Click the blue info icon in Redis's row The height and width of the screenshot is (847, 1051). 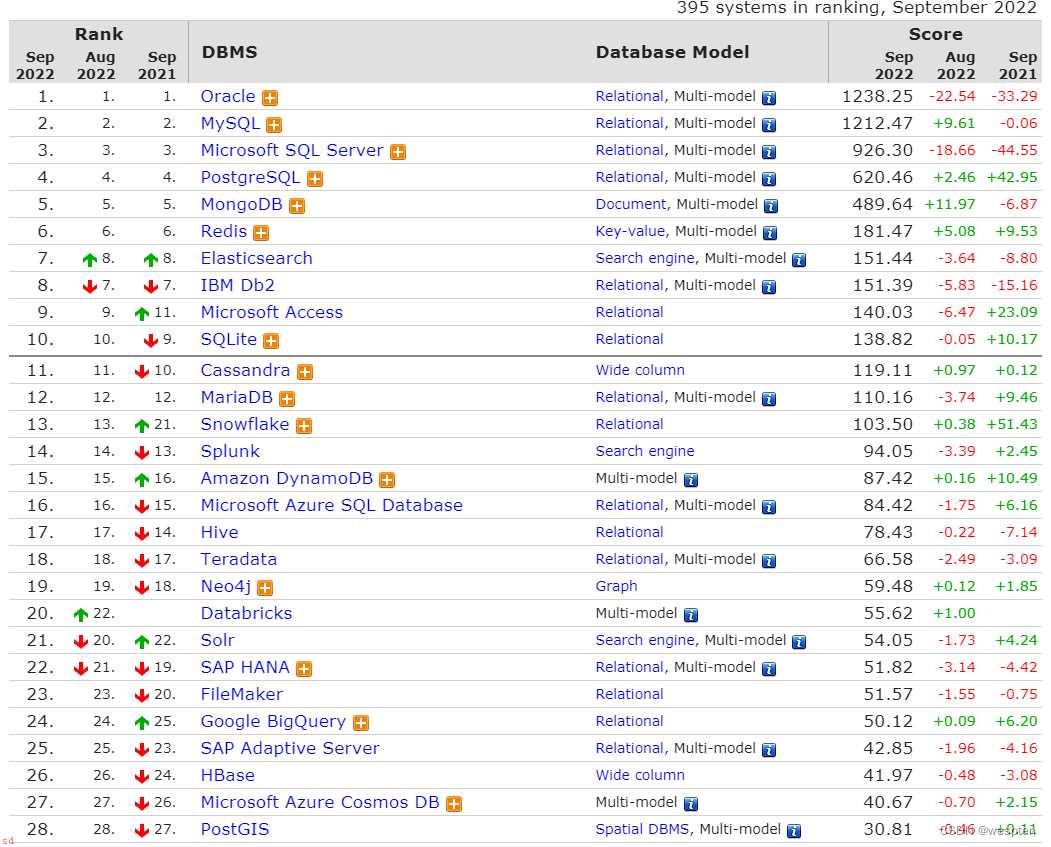(x=770, y=233)
